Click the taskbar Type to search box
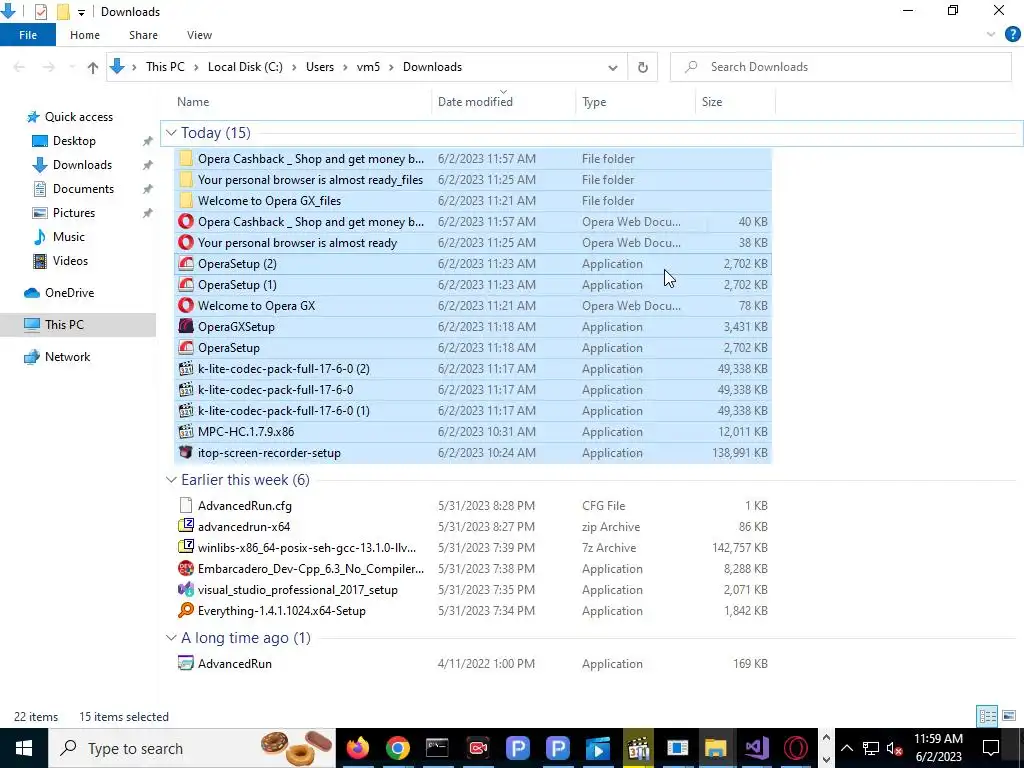The image size is (1024, 768). point(192,748)
